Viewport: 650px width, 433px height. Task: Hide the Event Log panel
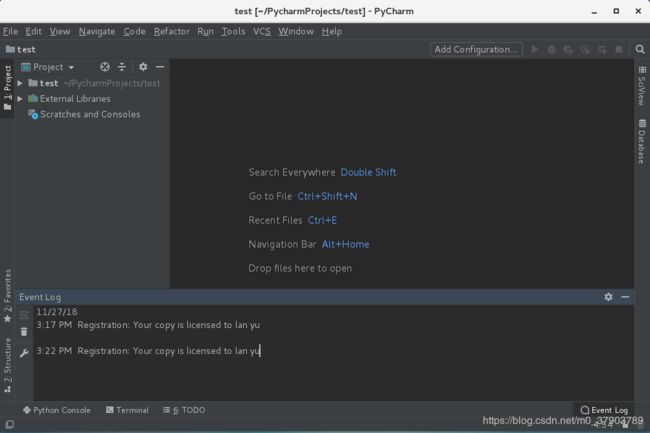point(625,297)
